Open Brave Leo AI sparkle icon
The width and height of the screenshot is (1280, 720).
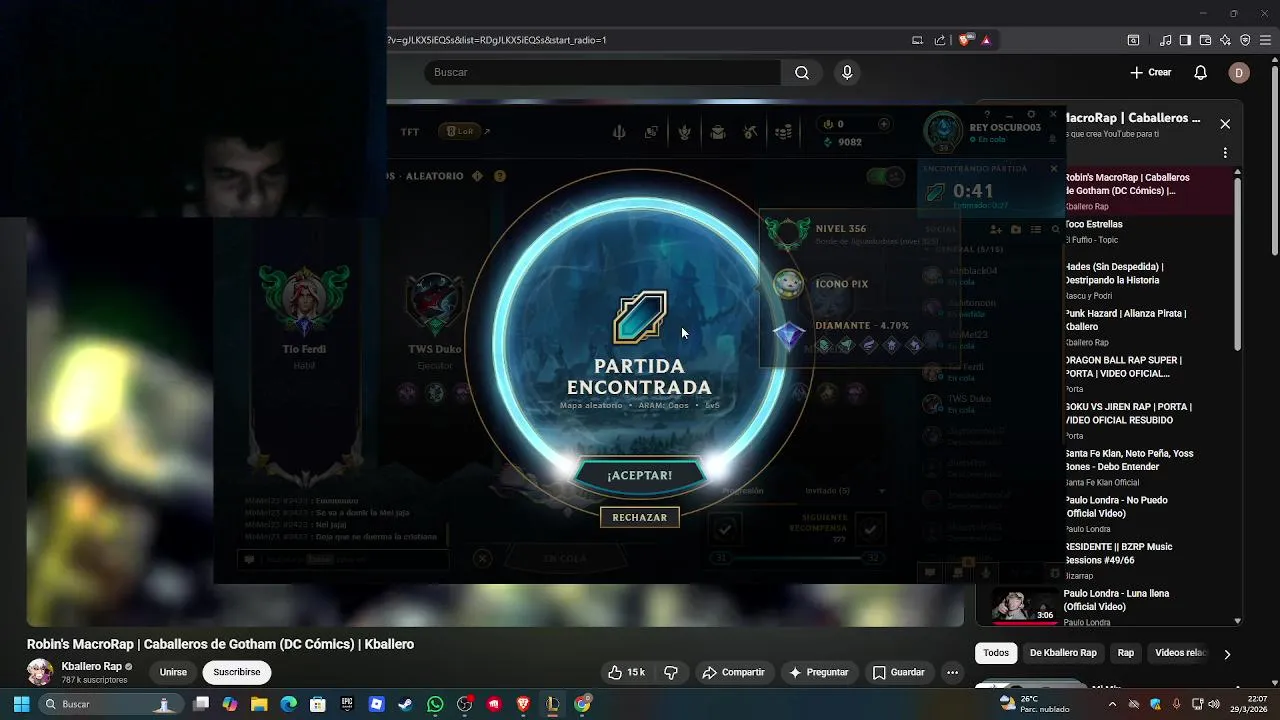coord(1225,40)
